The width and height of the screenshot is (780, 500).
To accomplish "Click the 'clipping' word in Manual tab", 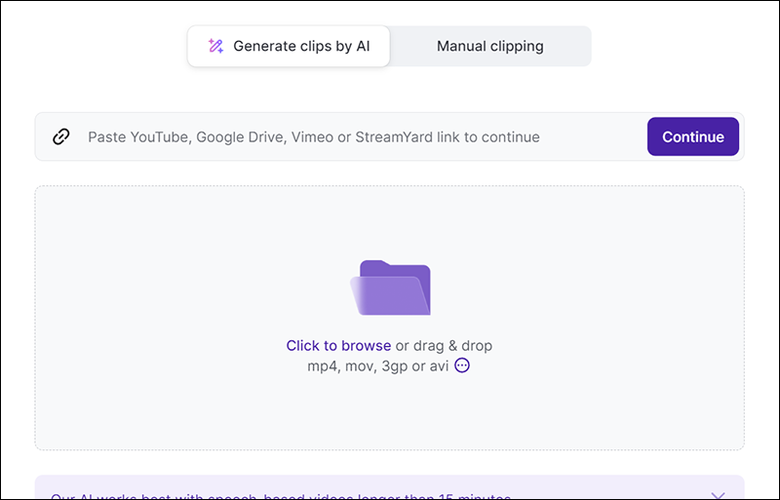I will pyautogui.click(x=517, y=46).
